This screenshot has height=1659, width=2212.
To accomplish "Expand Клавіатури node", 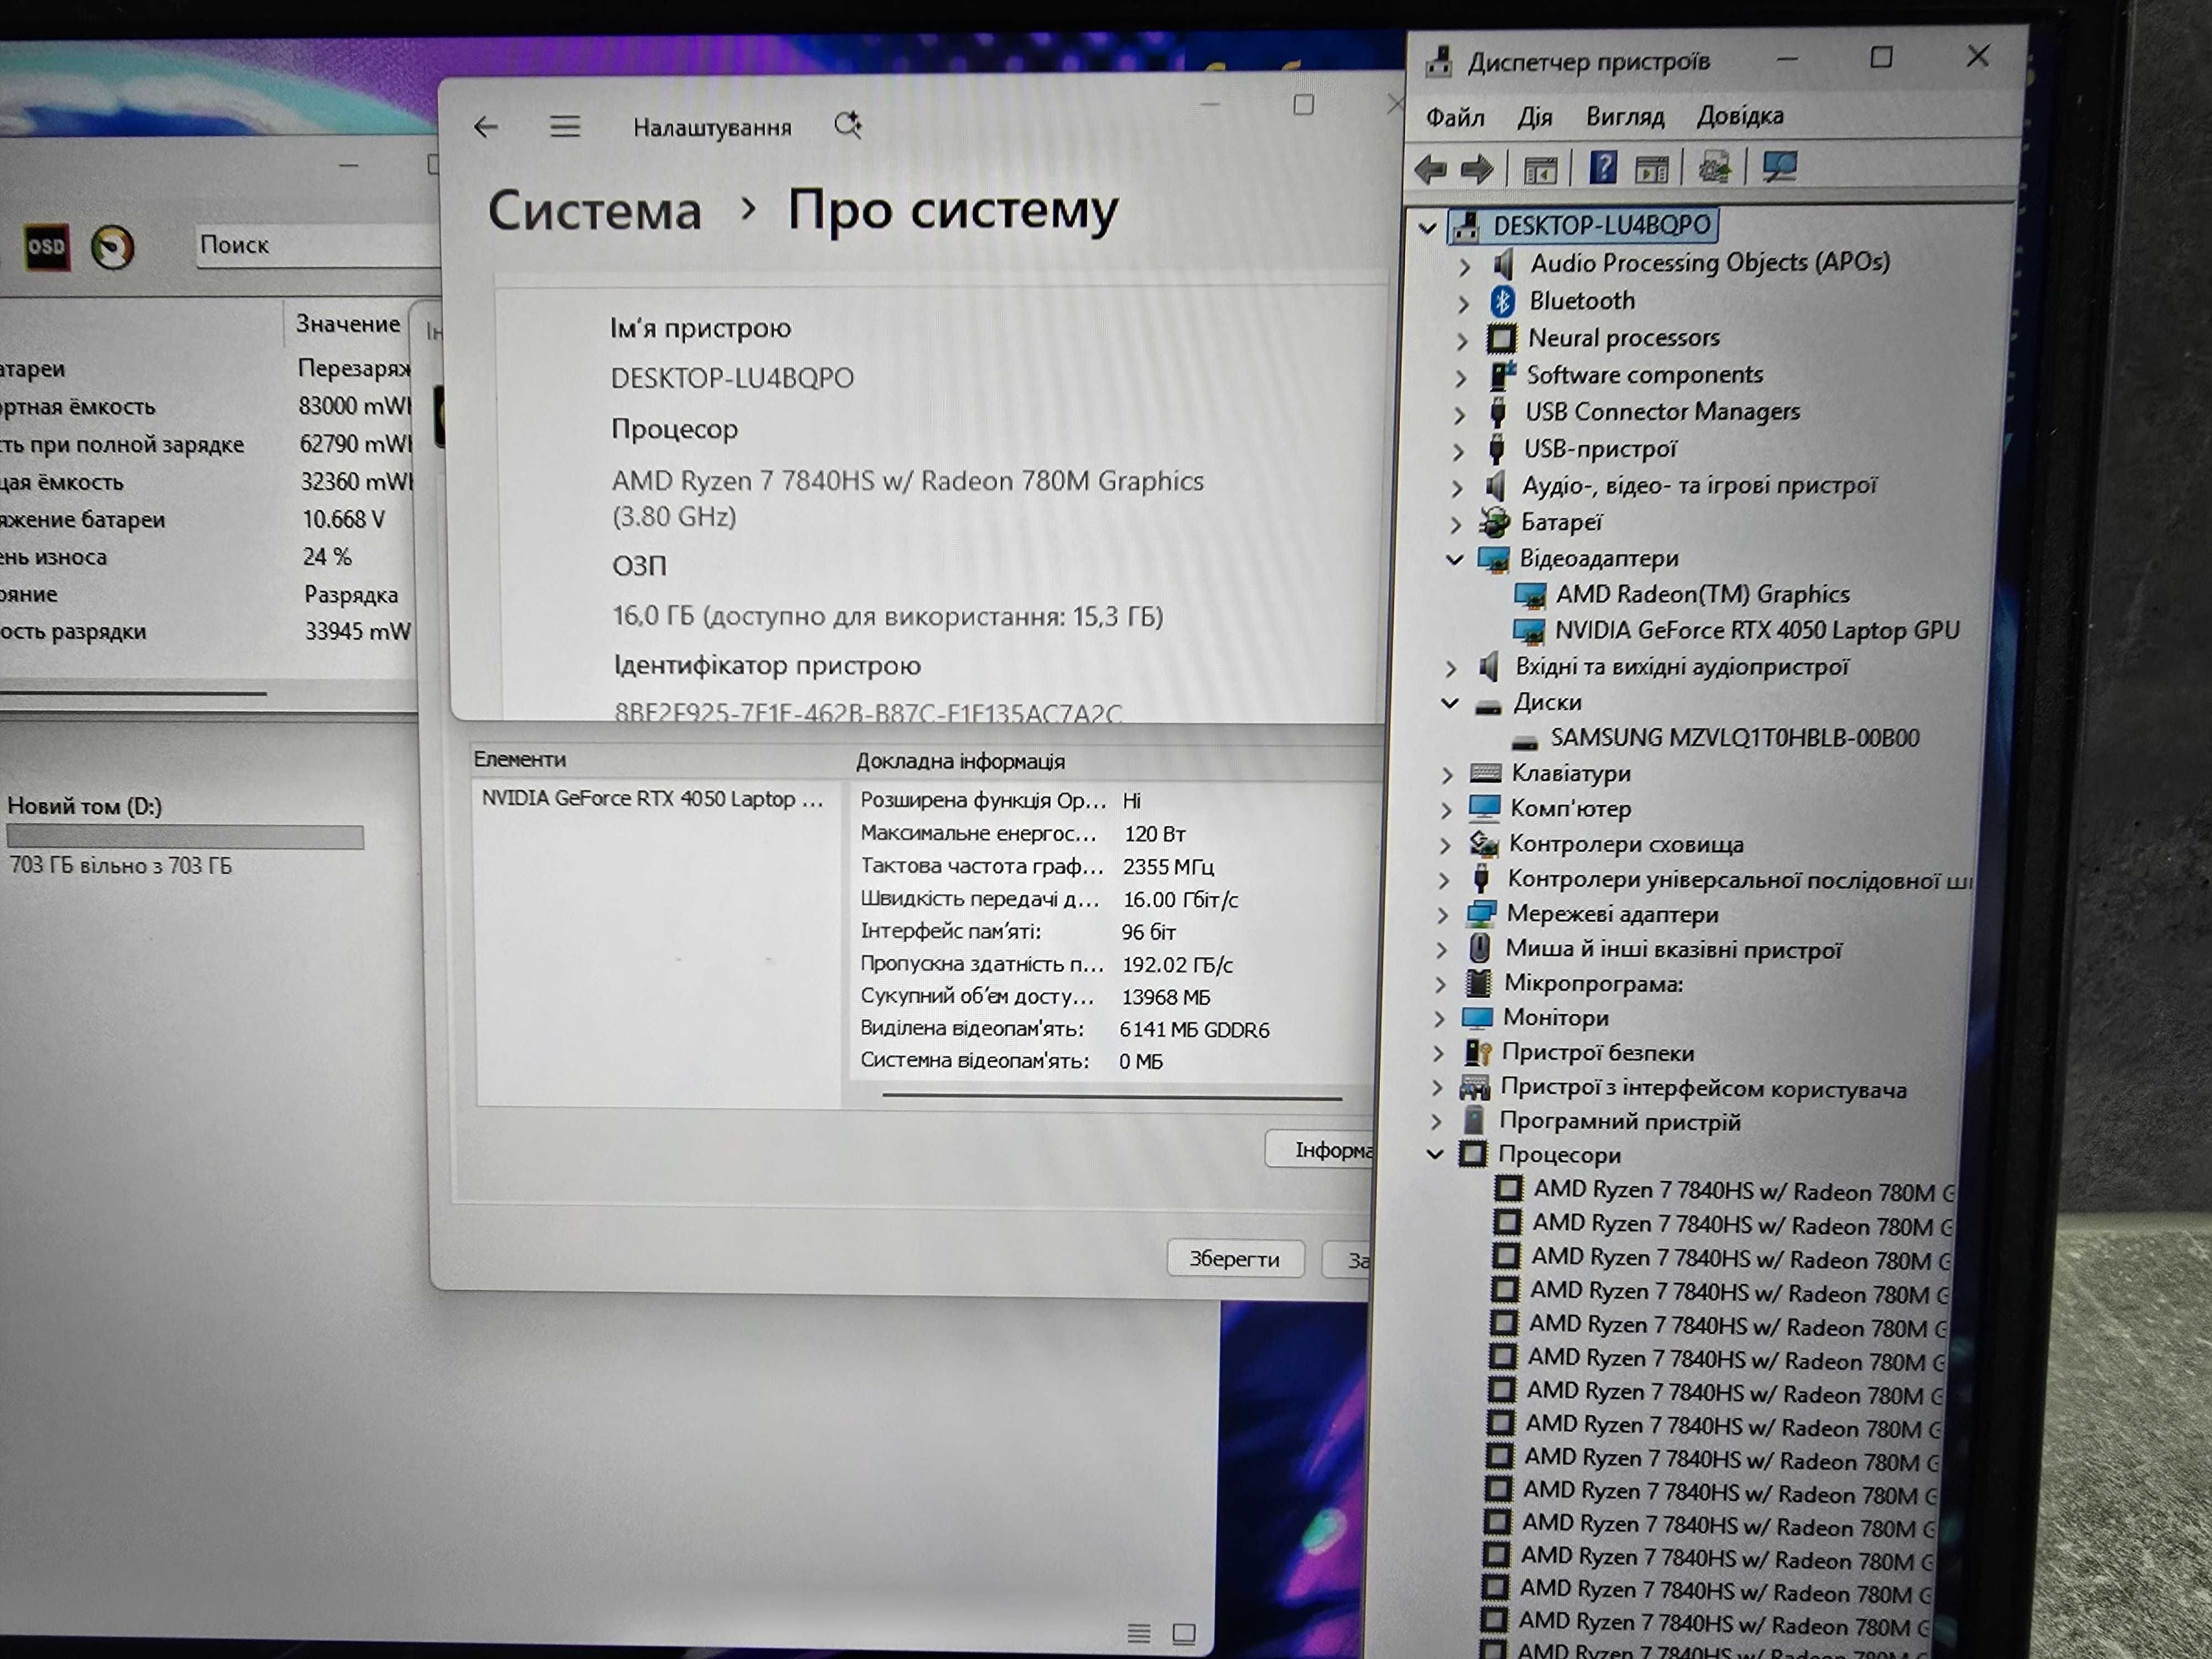I will (x=1447, y=774).
